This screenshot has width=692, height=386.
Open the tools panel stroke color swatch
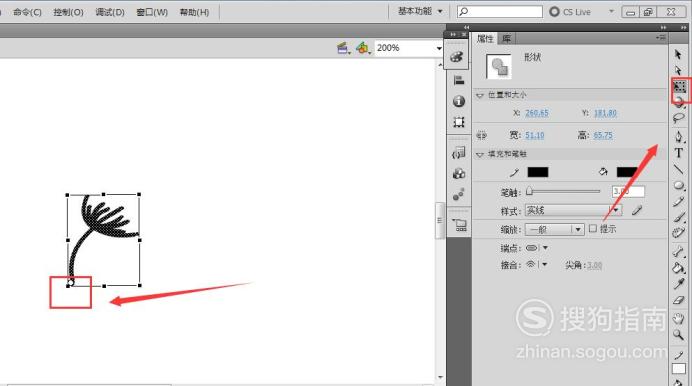click(679, 369)
